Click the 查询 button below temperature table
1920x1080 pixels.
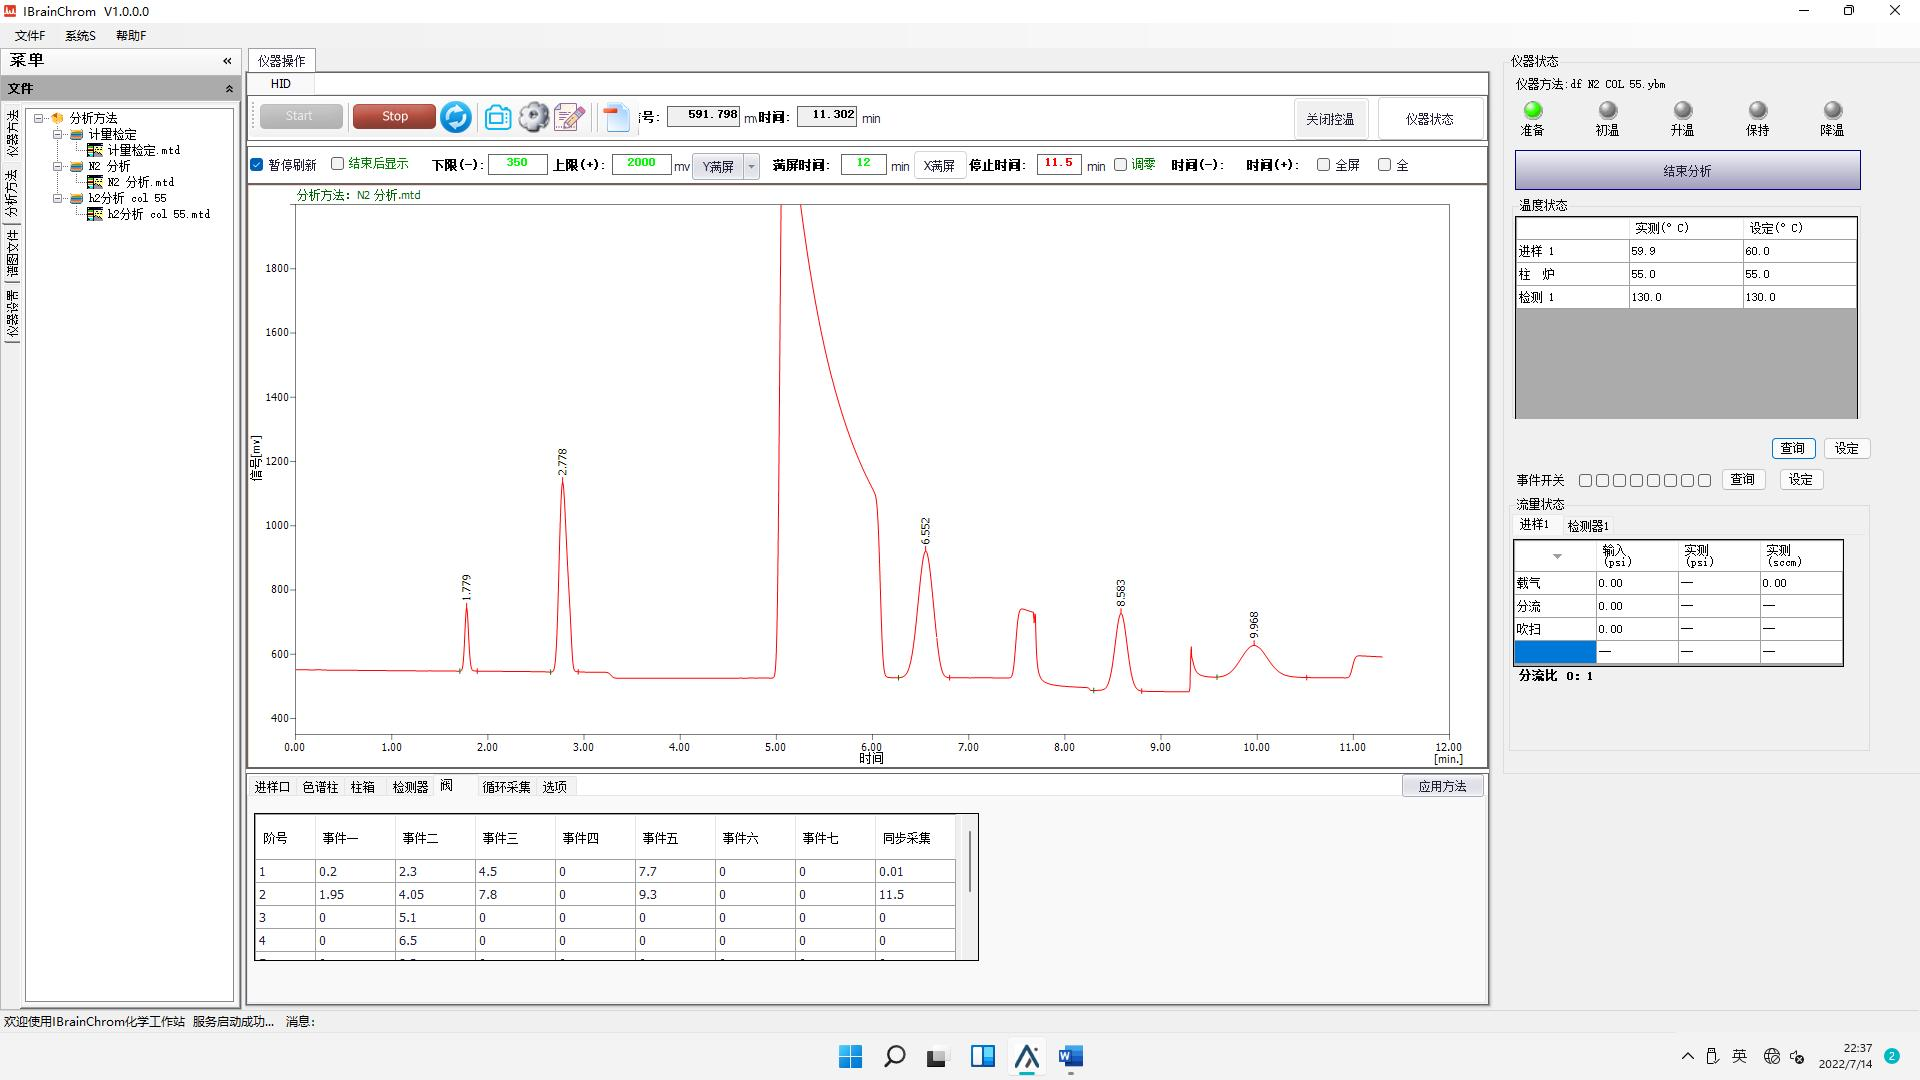[1792, 448]
